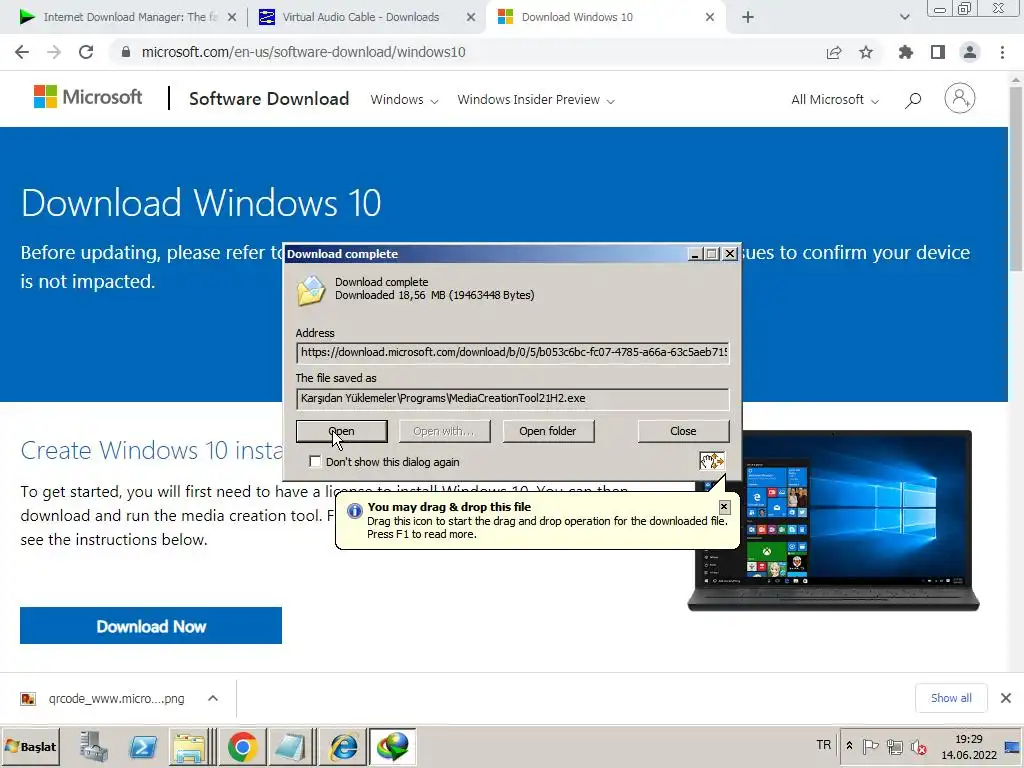Viewport: 1024px width, 768px height.
Task: Click the muted volume tray icon
Action: [919, 746]
